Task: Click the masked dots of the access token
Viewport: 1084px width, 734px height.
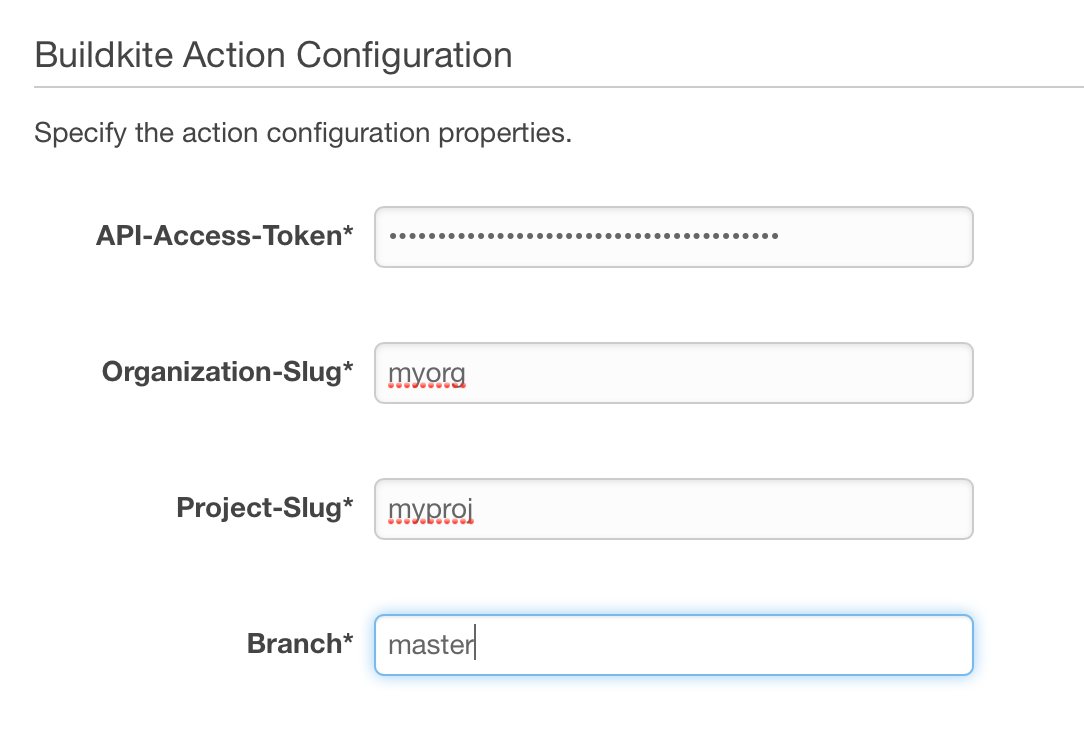Action: coord(583,237)
